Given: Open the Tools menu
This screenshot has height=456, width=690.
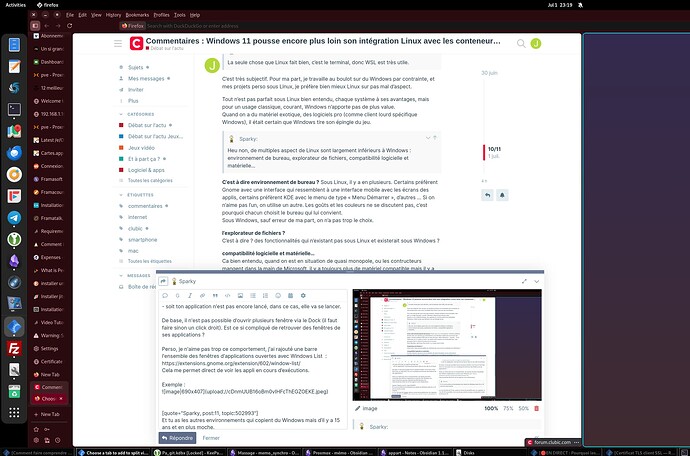Looking at the screenshot, I should point(180,15).
